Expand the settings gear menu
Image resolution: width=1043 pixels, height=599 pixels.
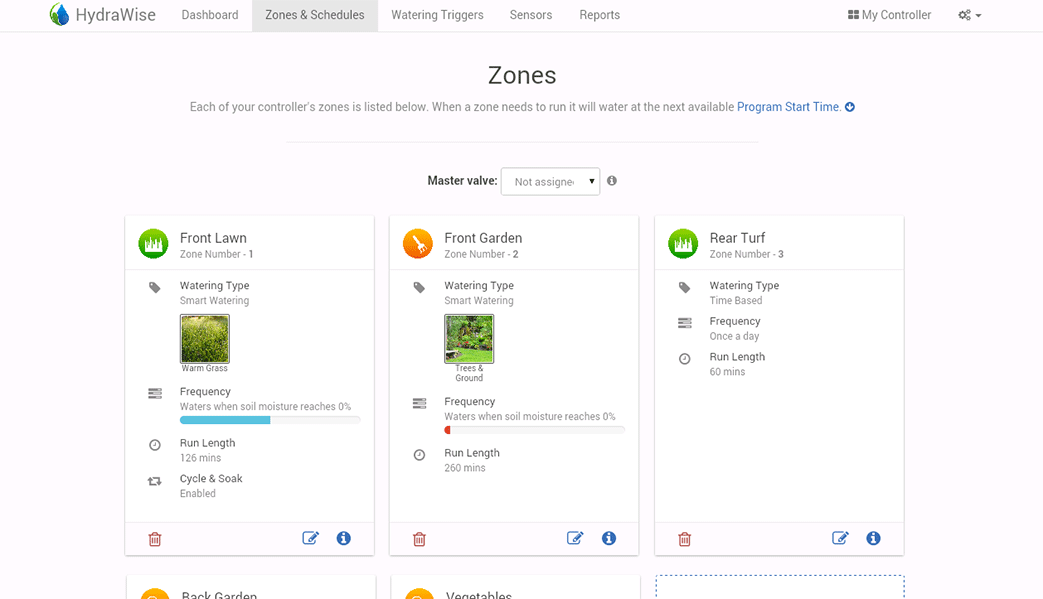[x=969, y=15]
